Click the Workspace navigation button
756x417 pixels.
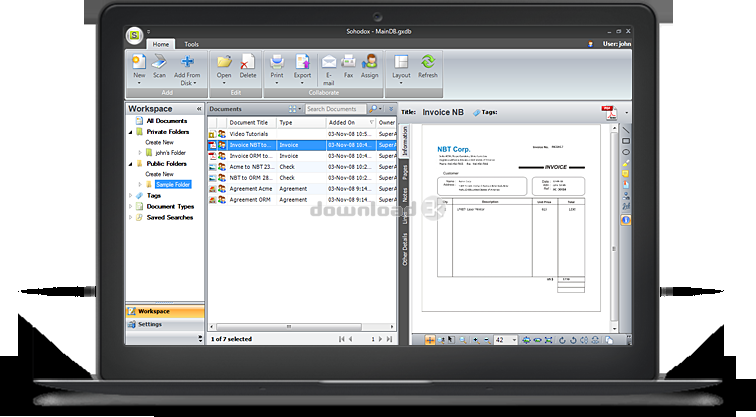click(x=165, y=311)
